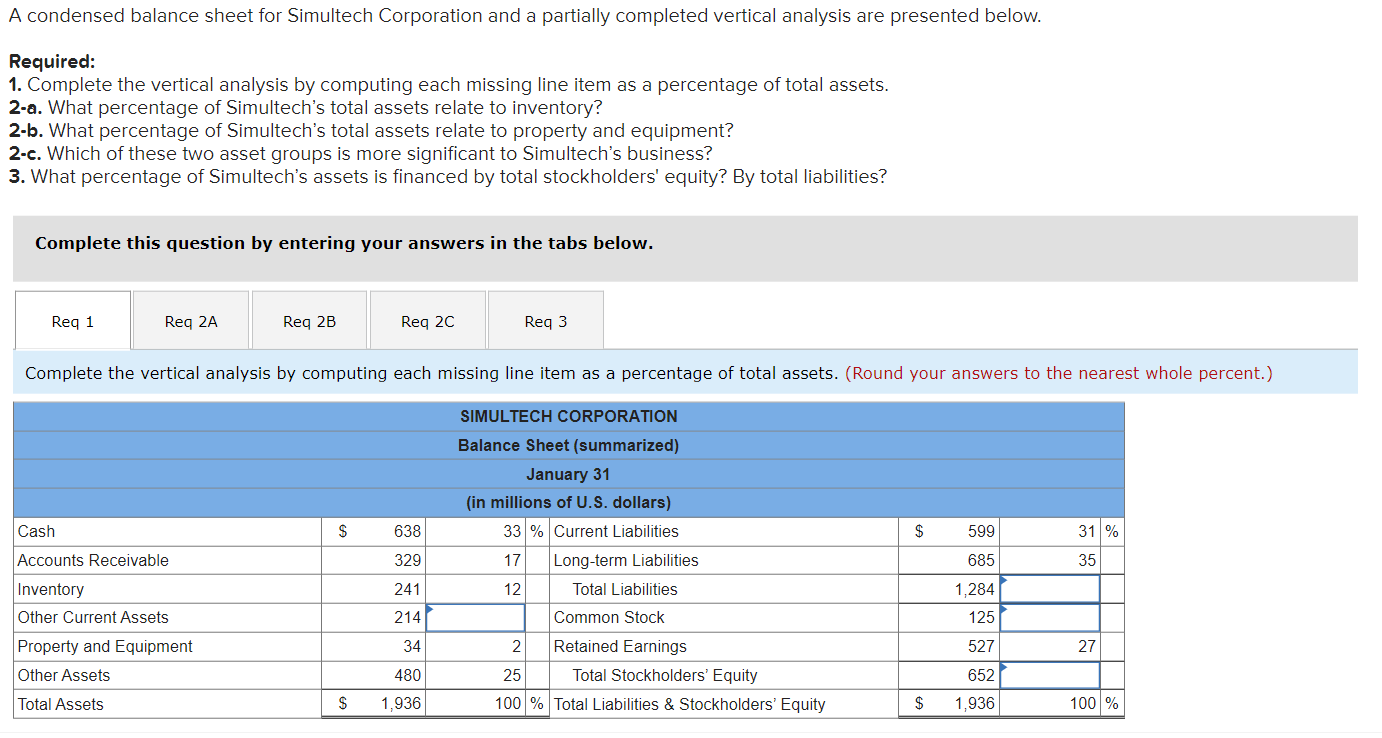
Task: Click the bold 'Required:' heading
Action: pos(52,62)
